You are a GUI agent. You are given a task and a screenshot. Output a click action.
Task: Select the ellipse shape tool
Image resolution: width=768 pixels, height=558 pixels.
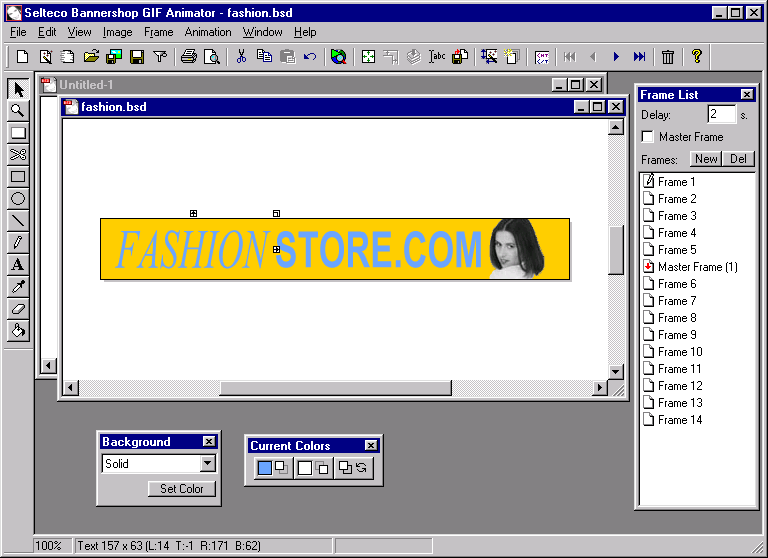click(x=18, y=199)
